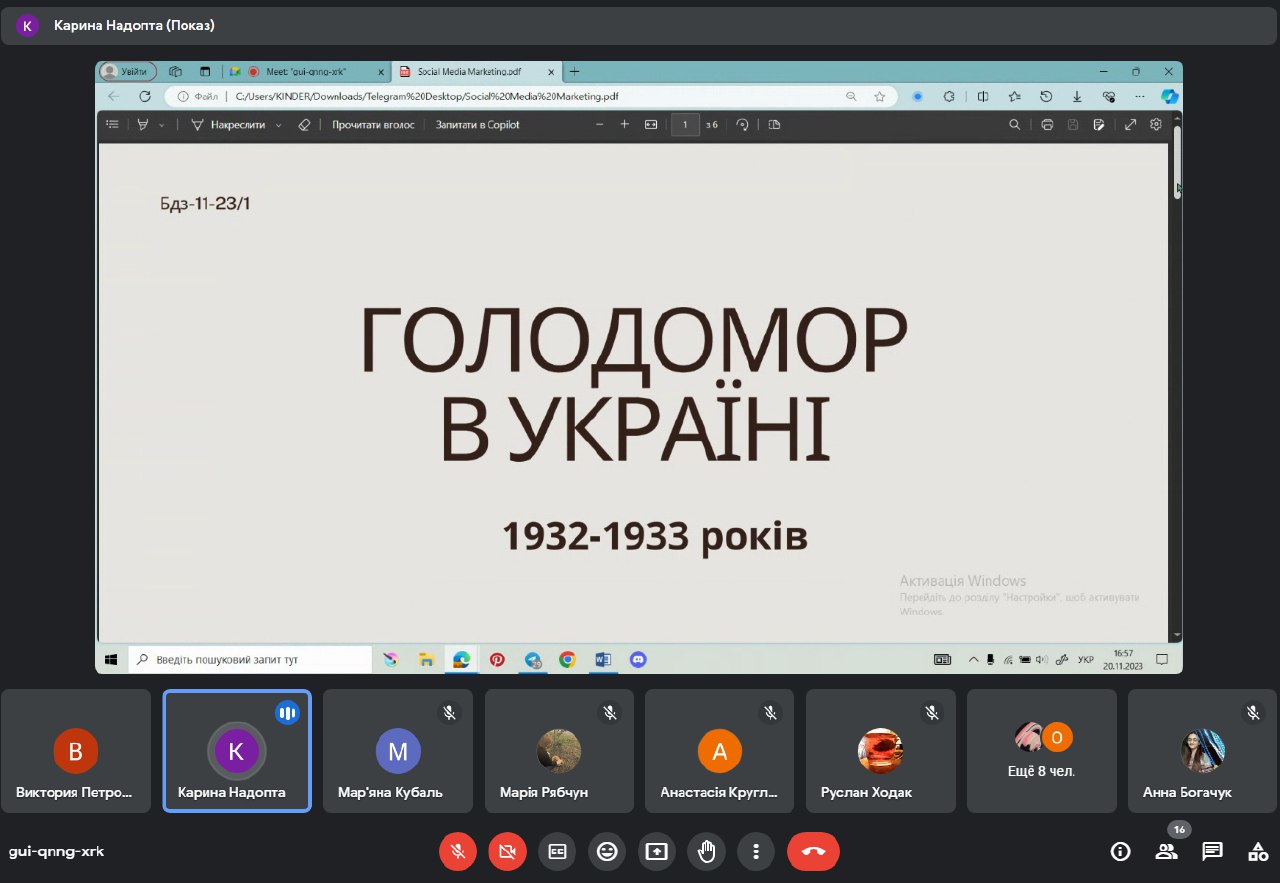Search in the PDF document
The width and height of the screenshot is (1280, 883).
pyautogui.click(x=1015, y=125)
